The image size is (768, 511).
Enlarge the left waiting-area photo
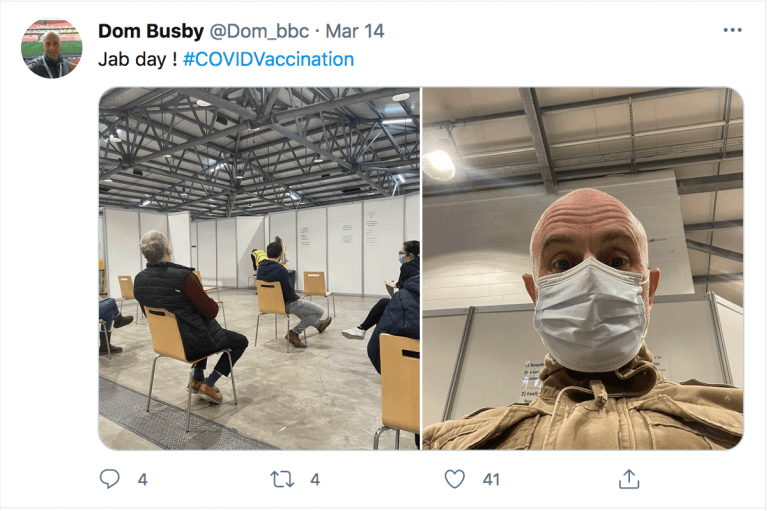(x=259, y=268)
